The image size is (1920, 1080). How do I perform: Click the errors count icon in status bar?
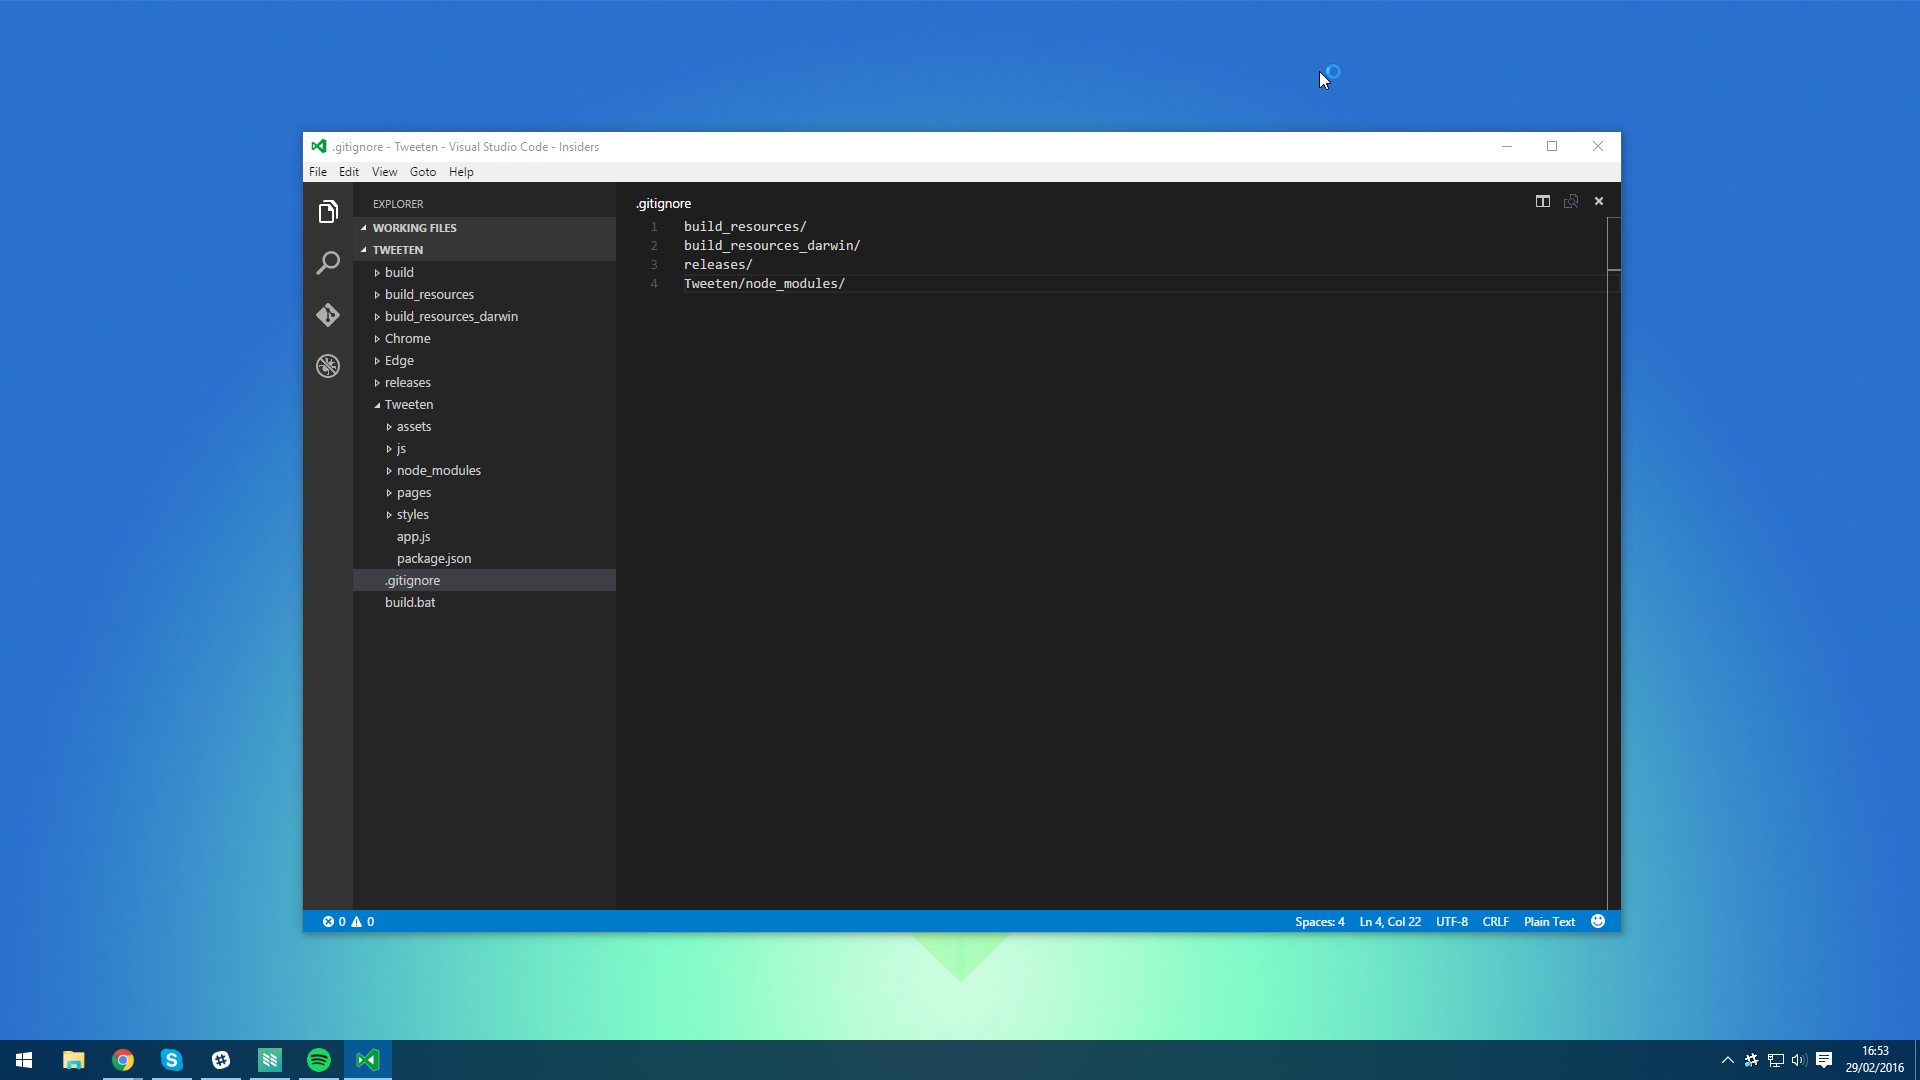[x=328, y=922]
